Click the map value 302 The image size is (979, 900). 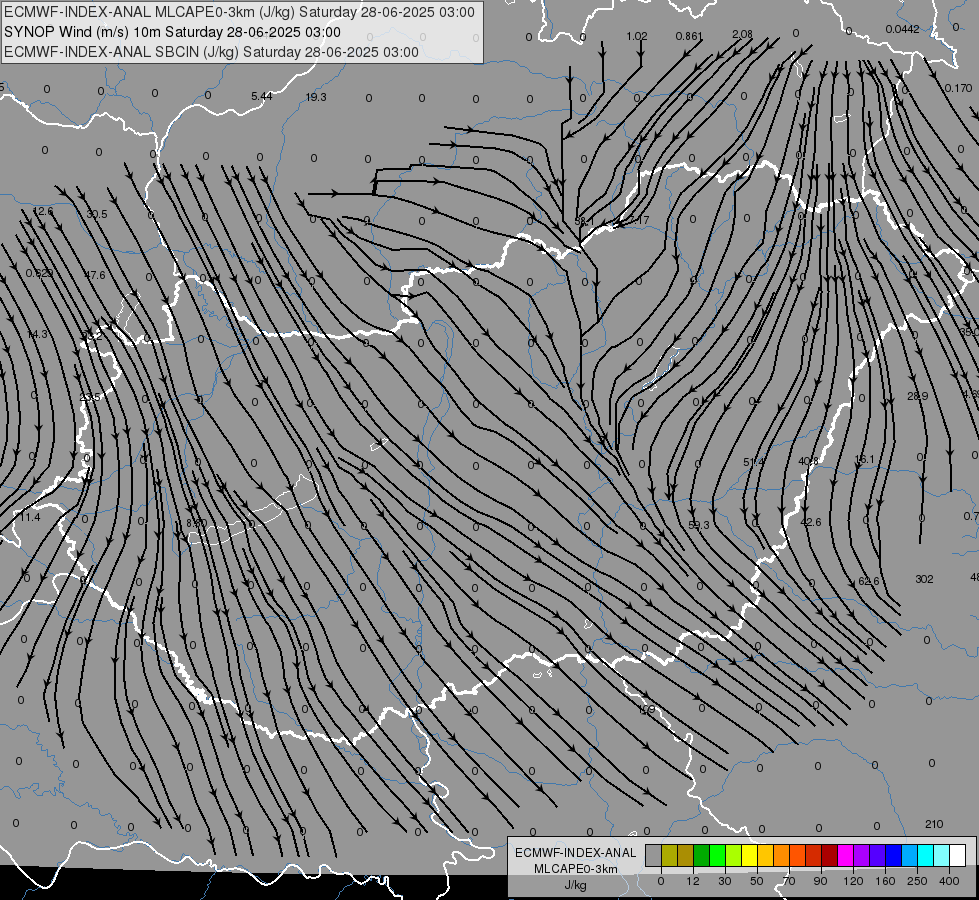tap(924, 579)
